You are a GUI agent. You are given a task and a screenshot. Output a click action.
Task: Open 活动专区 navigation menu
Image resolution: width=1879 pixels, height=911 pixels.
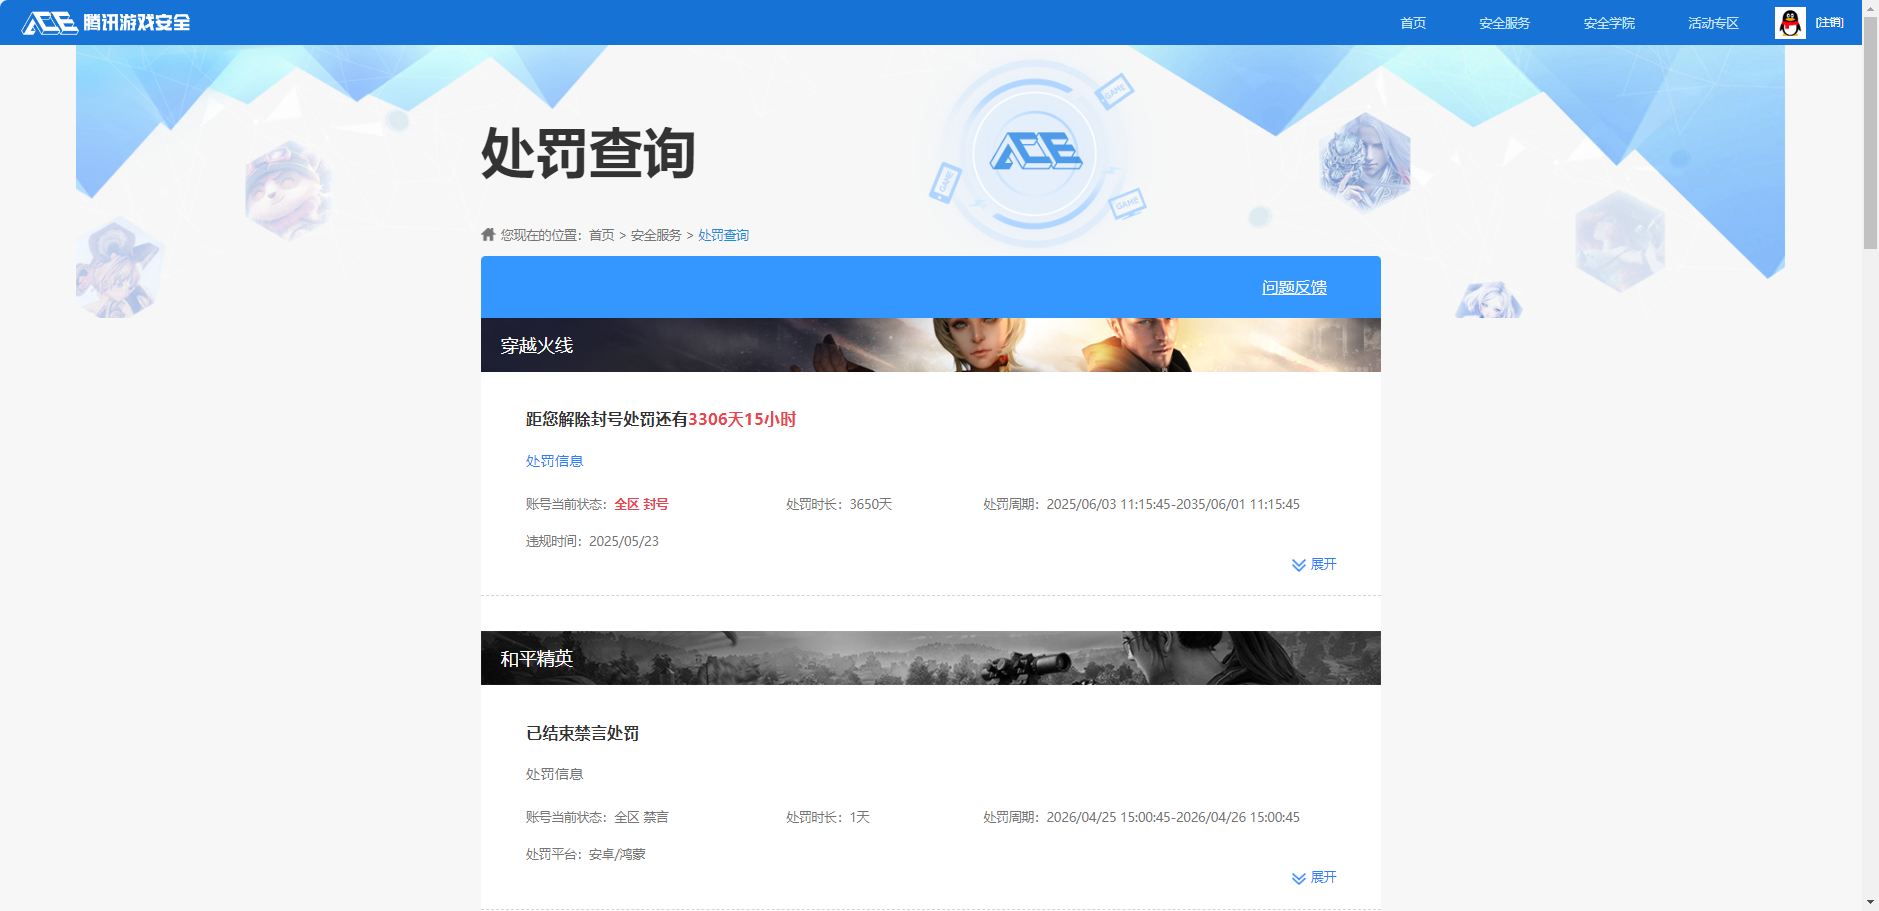(1713, 23)
